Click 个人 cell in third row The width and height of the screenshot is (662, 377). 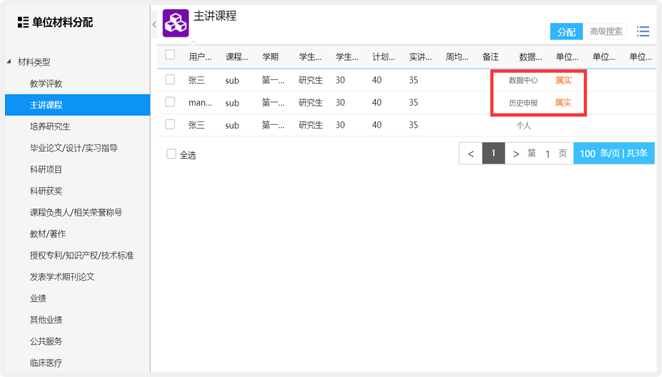pos(524,125)
